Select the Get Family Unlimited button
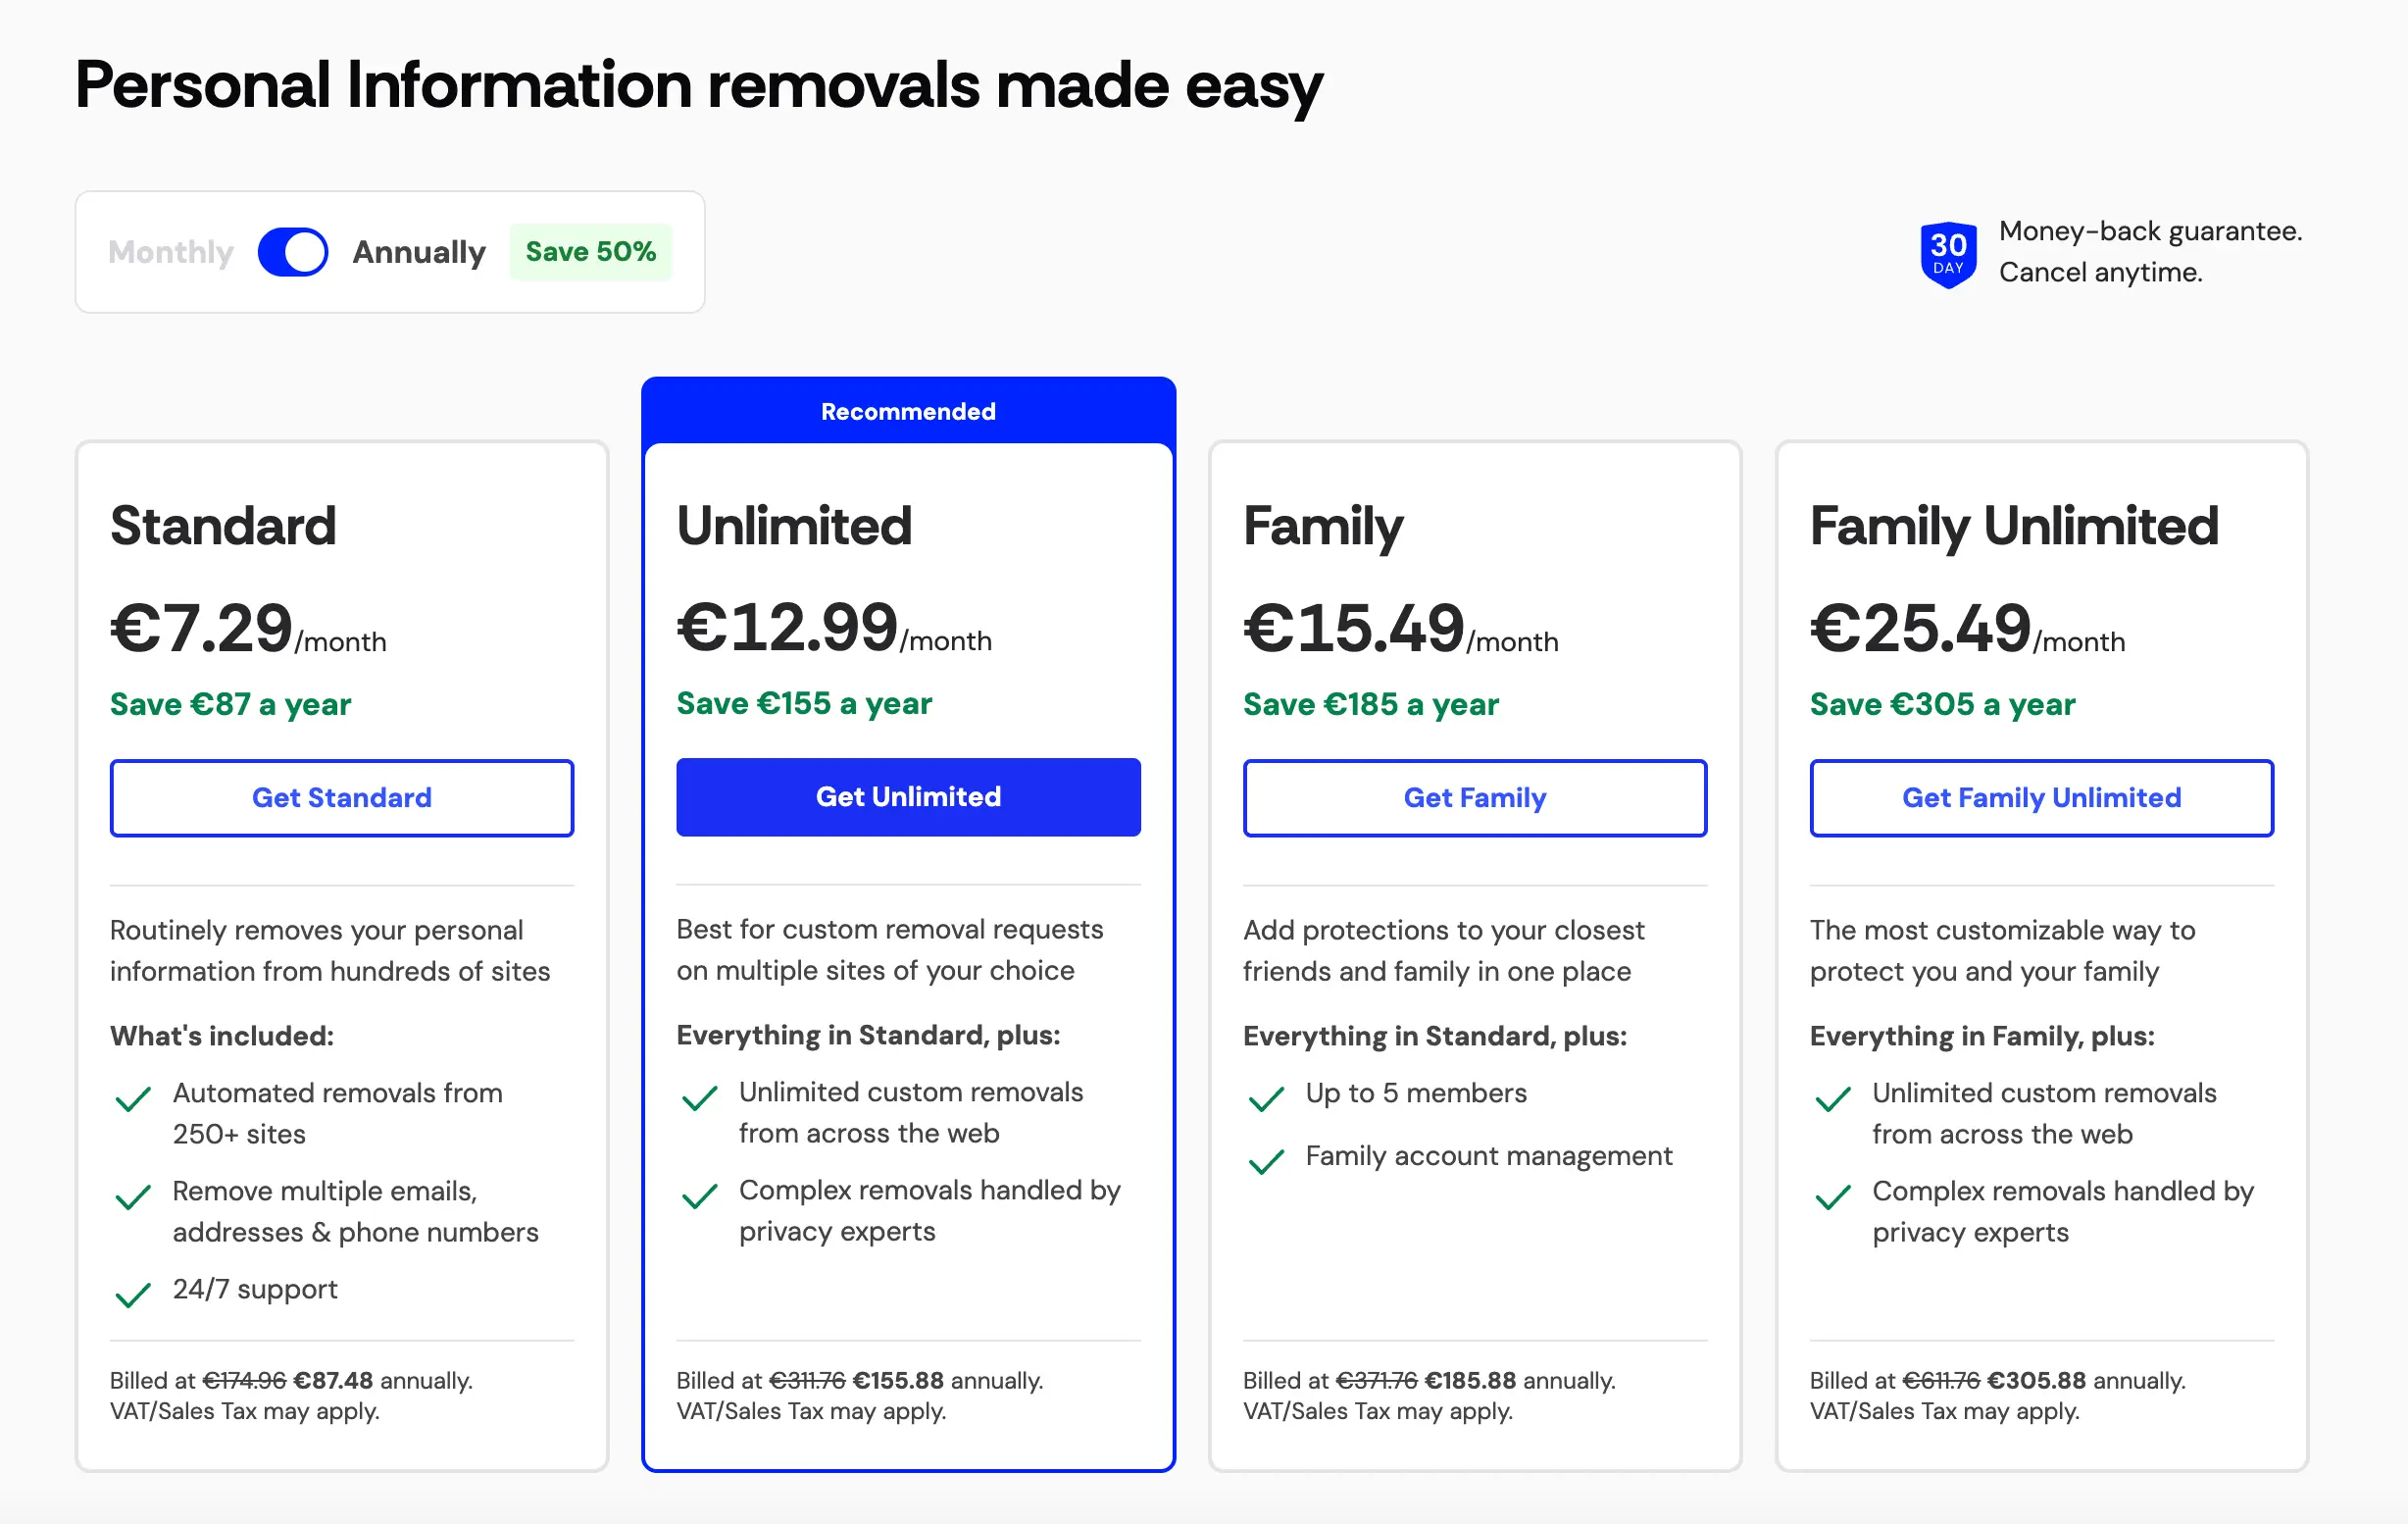2408x1524 pixels. point(2041,798)
